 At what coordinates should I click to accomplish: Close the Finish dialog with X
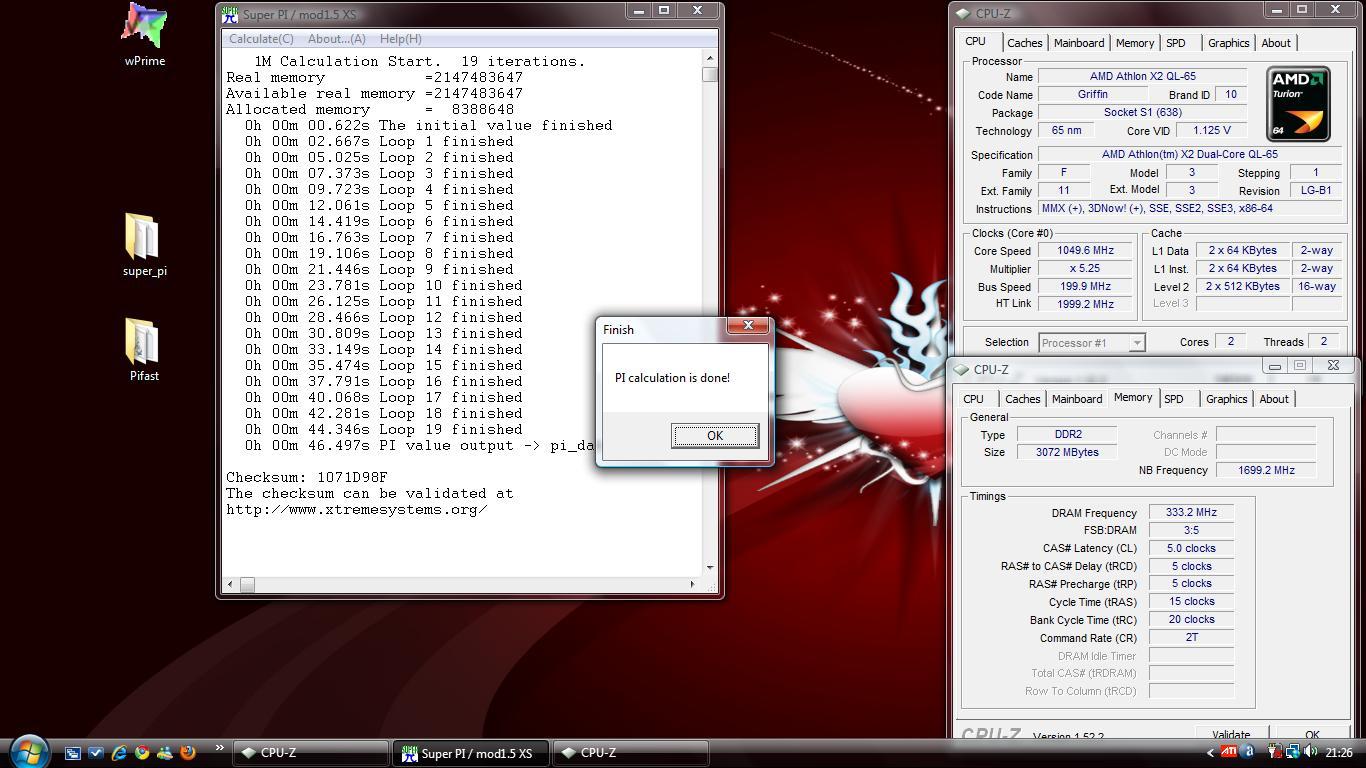tap(748, 326)
